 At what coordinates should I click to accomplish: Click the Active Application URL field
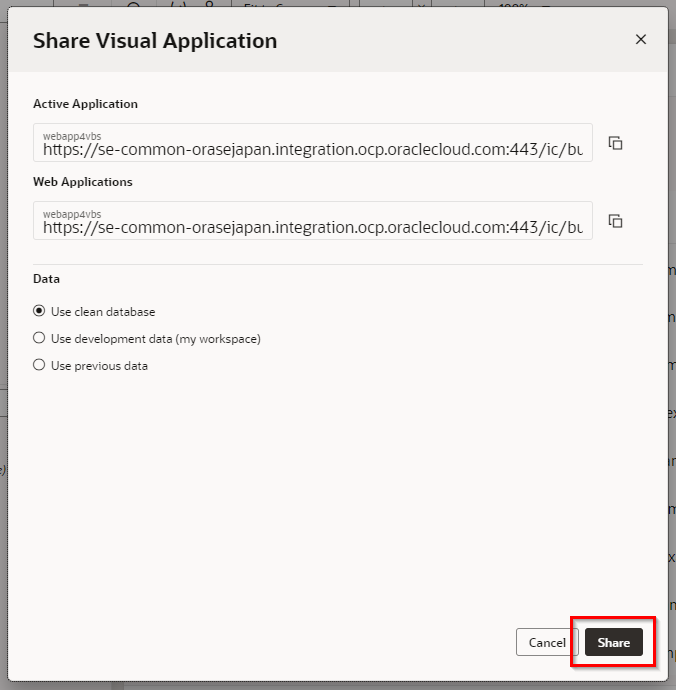tap(312, 149)
